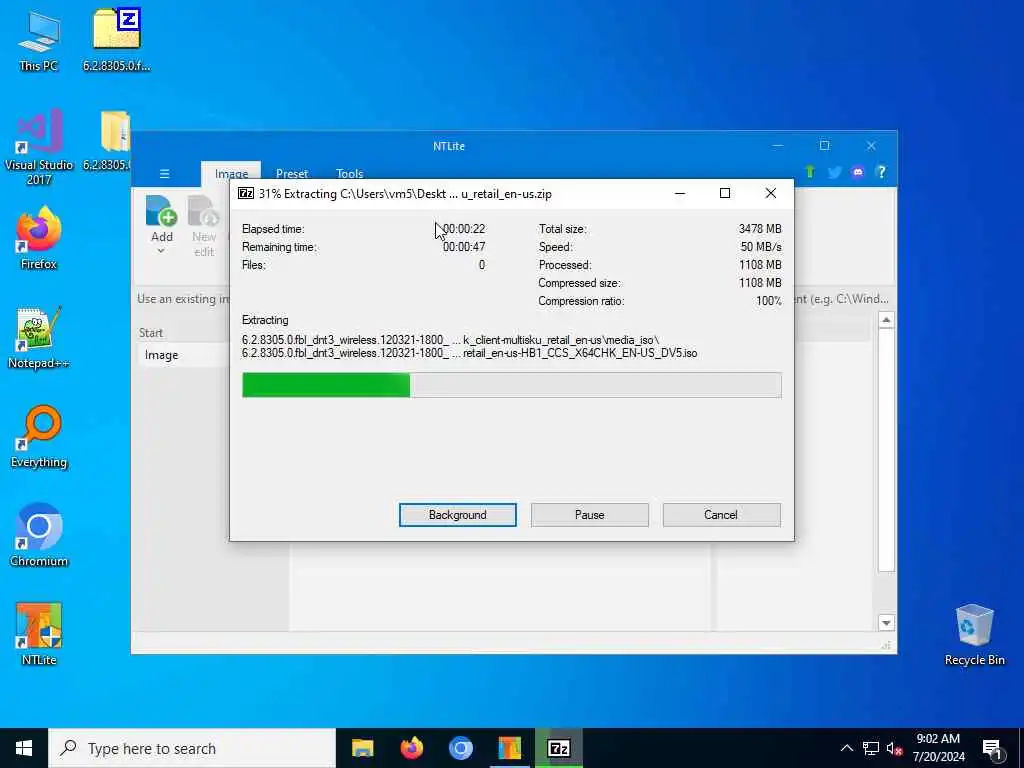The width and height of the screenshot is (1024, 768).
Task: Open the NTLite hamburger menu
Action: pyautogui.click(x=165, y=174)
